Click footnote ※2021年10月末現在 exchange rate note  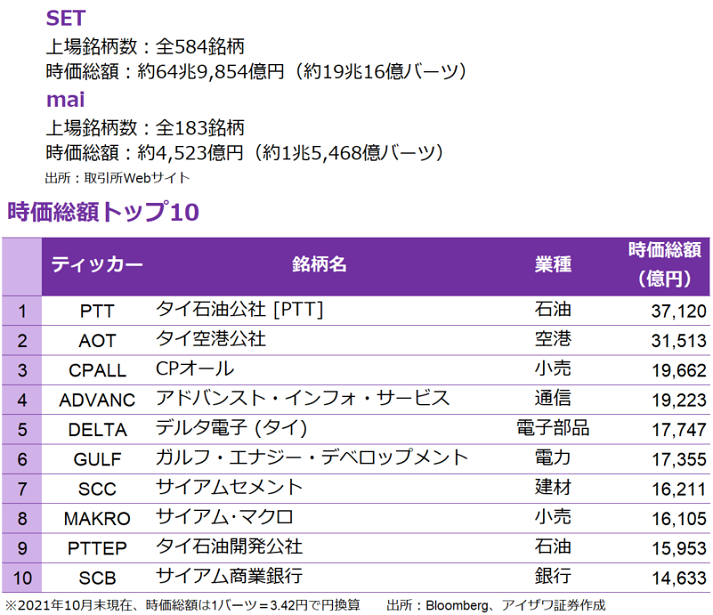click(x=183, y=605)
